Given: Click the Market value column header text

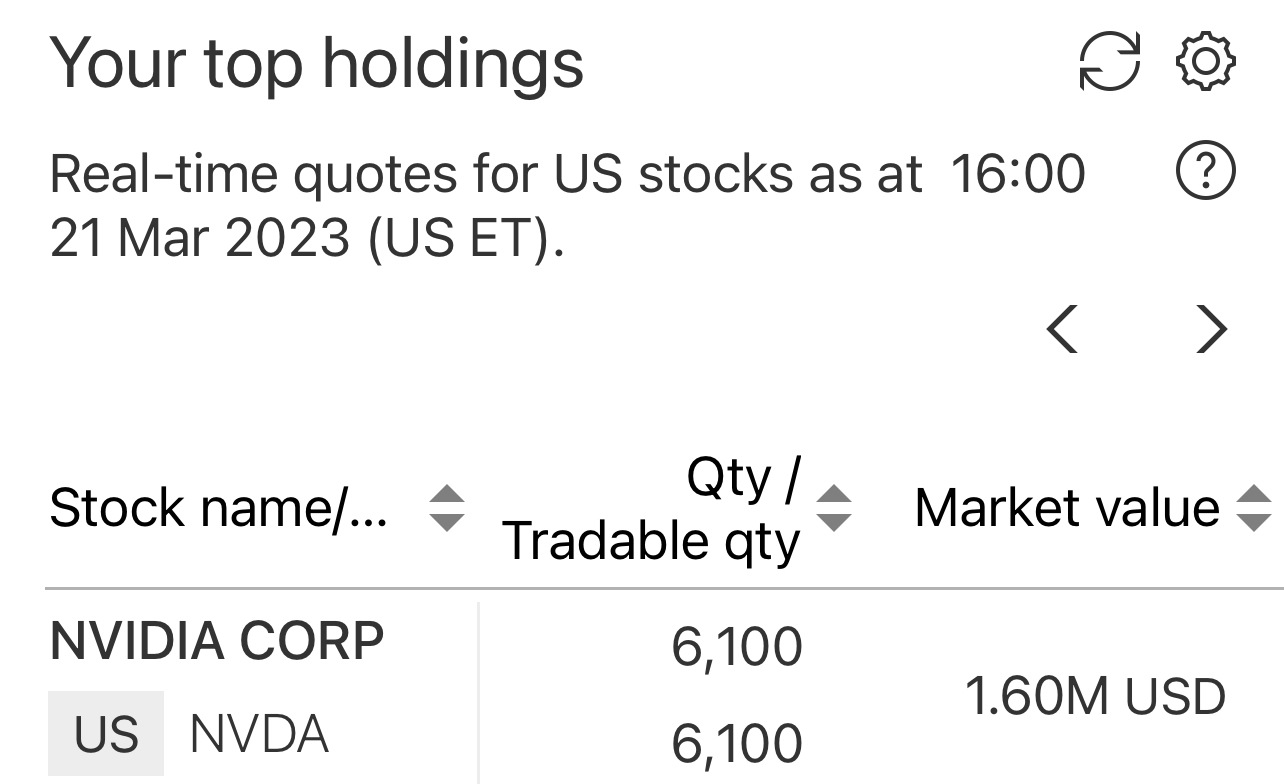Looking at the screenshot, I should 1067,508.
